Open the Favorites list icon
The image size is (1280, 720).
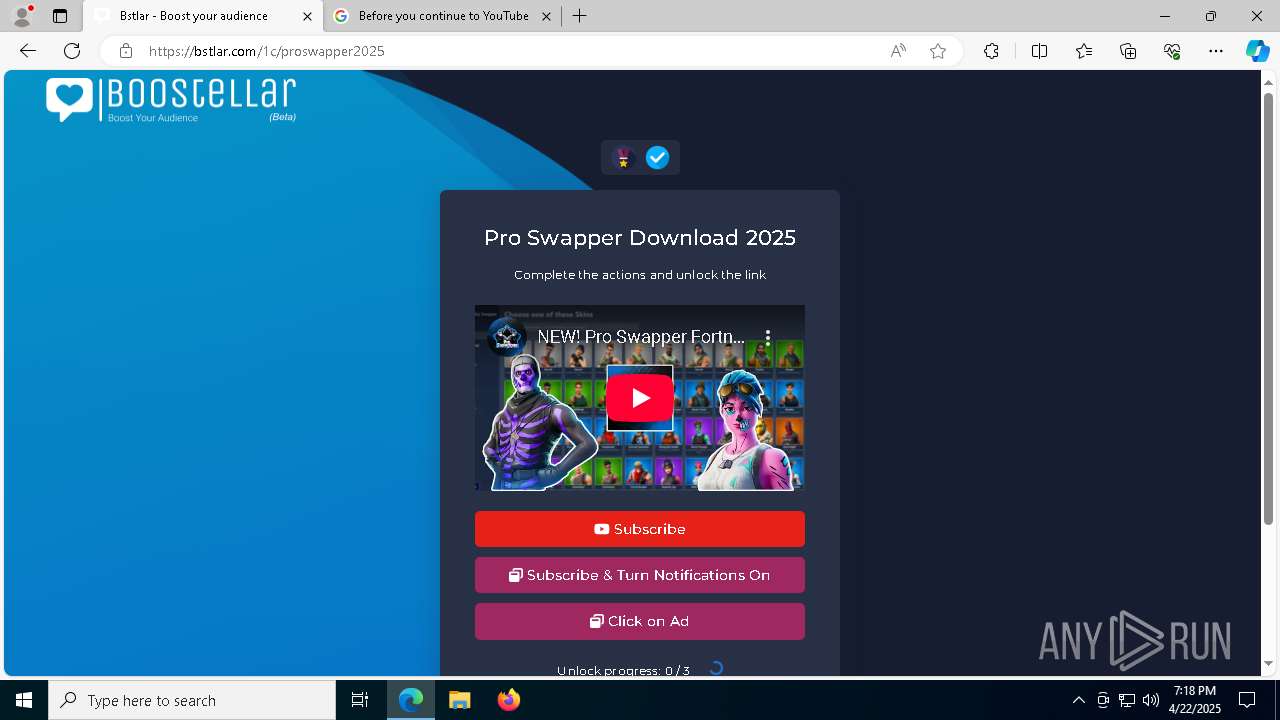click(x=1084, y=51)
